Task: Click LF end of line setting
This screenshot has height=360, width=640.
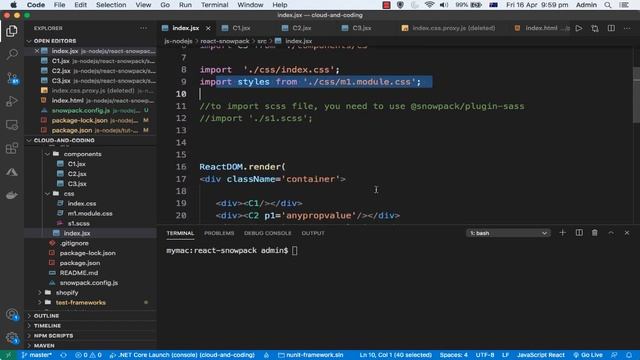Action: coord(505,355)
